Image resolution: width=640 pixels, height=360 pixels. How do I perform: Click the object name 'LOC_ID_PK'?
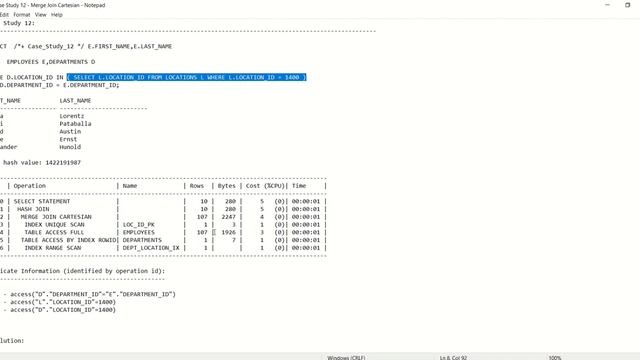click(x=139, y=224)
